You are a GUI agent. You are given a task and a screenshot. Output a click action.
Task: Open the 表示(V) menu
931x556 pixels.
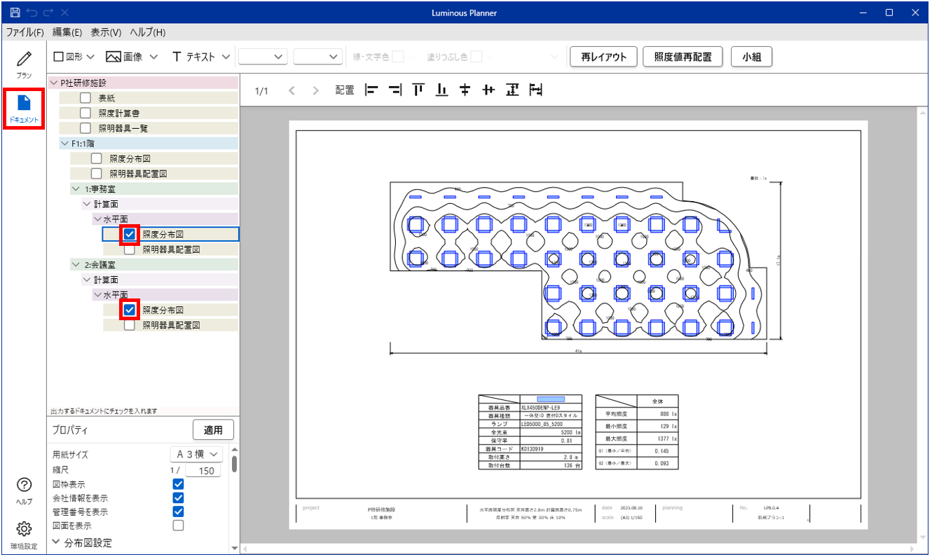pyautogui.click(x=106, y=32)
